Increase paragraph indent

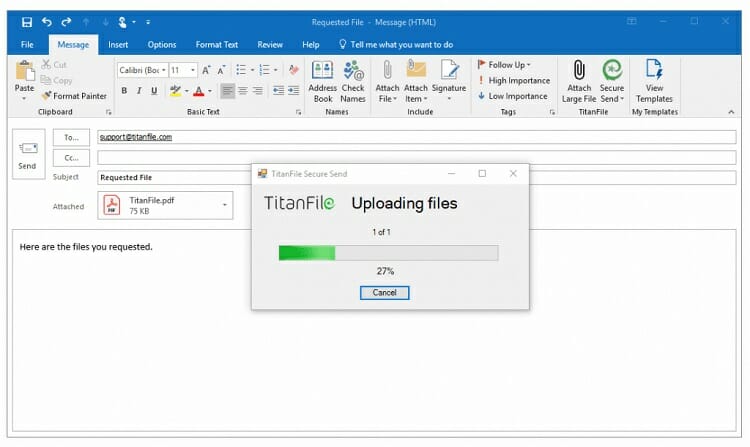coord(294,90)
